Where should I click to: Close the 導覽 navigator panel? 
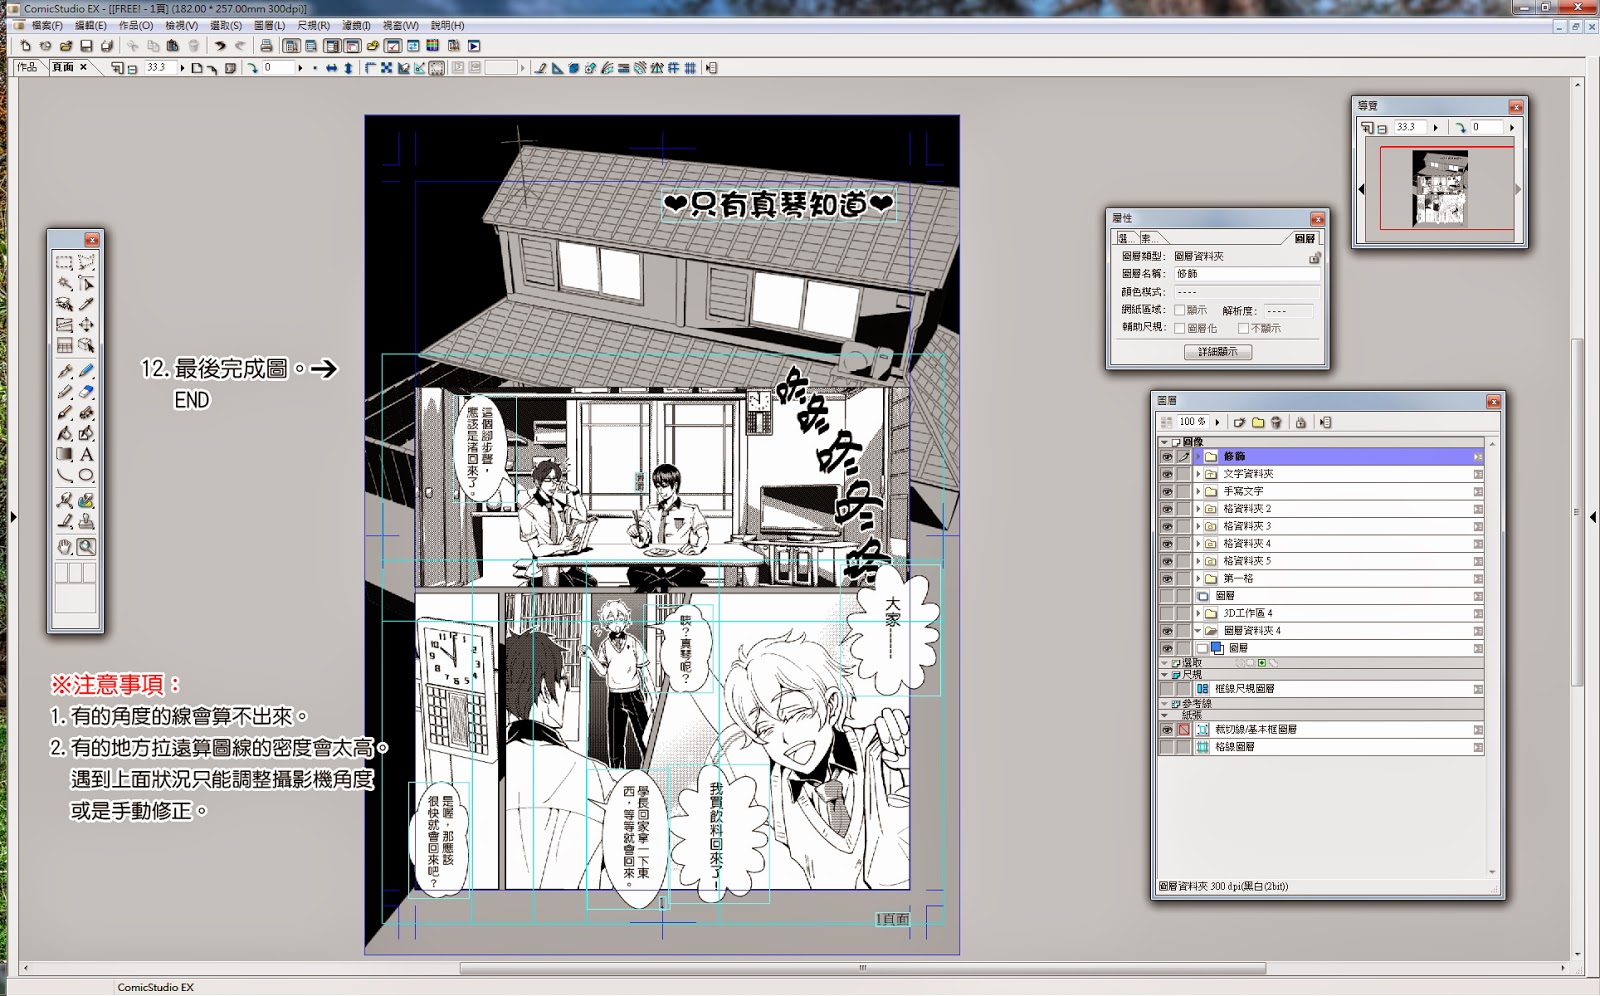pyautogui.click(x=1516, y=106)
